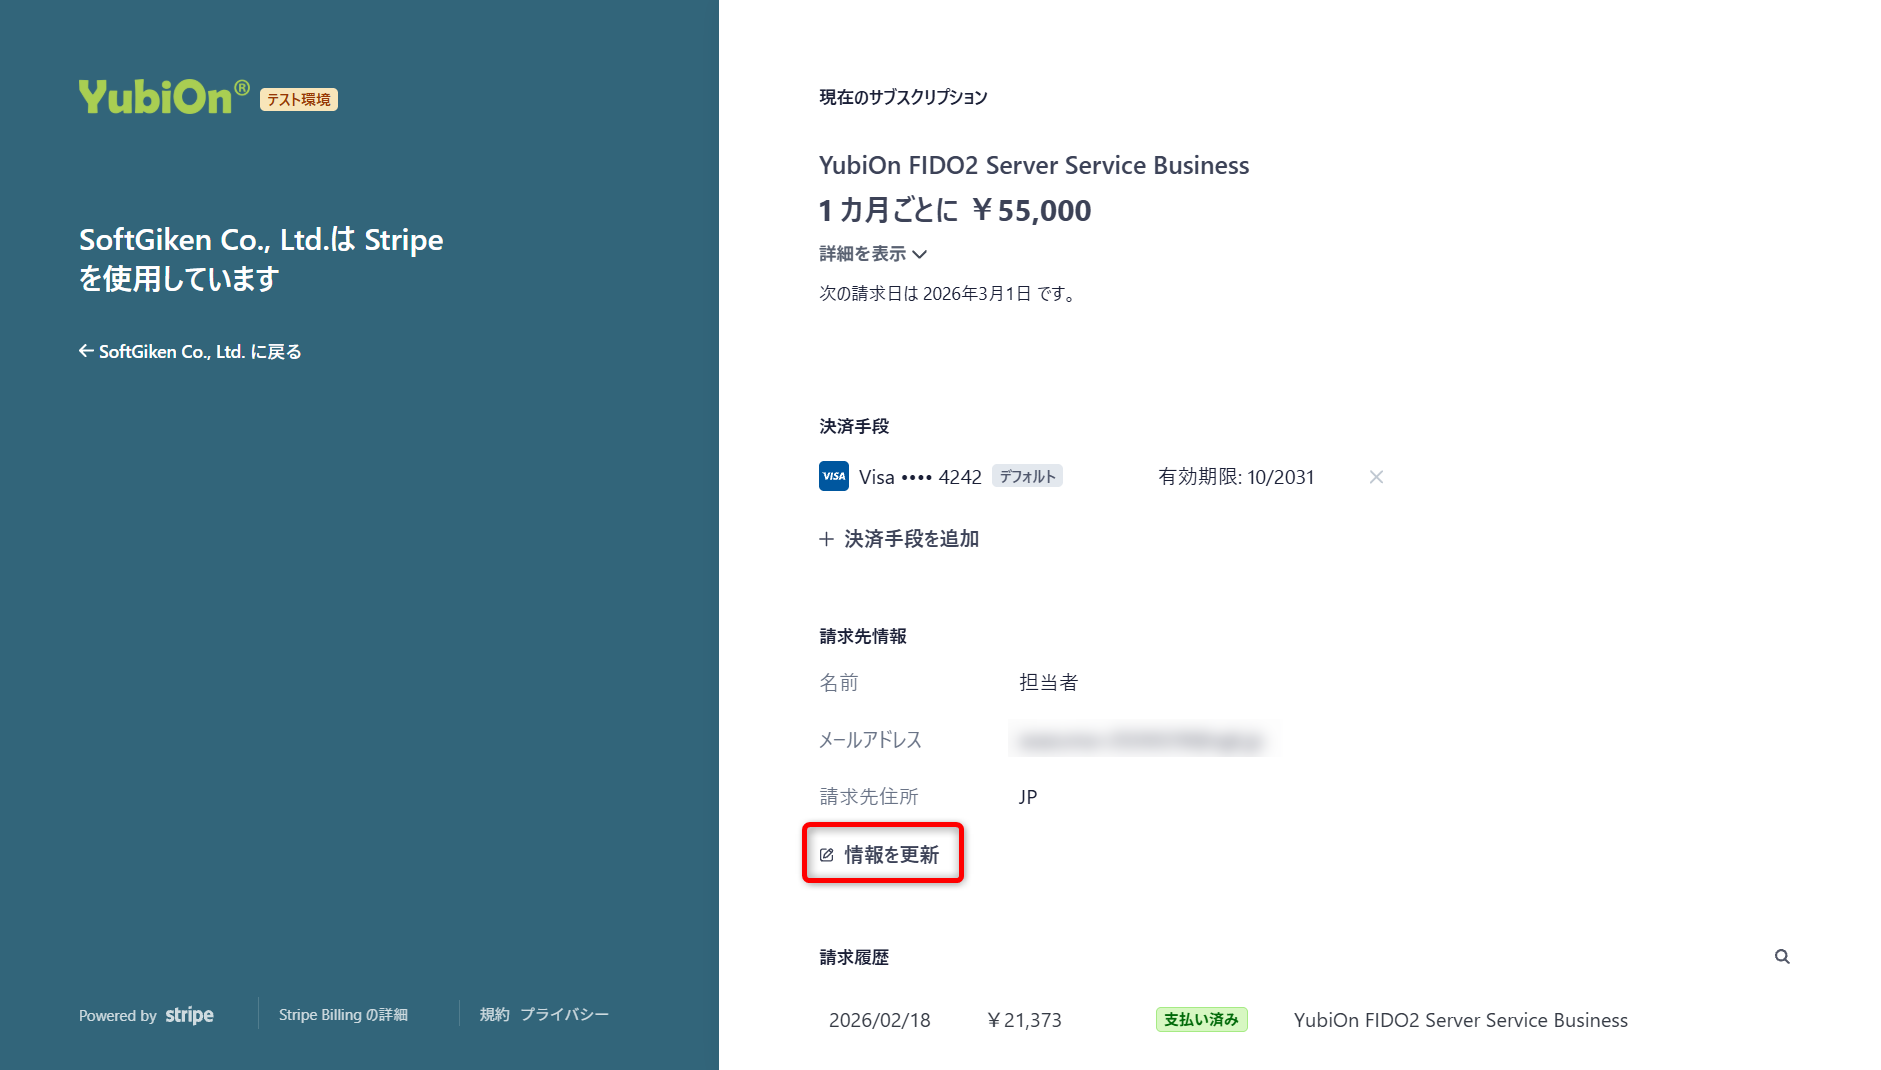
Task: Open the プライバシー page
Action: pos(563,1014)
